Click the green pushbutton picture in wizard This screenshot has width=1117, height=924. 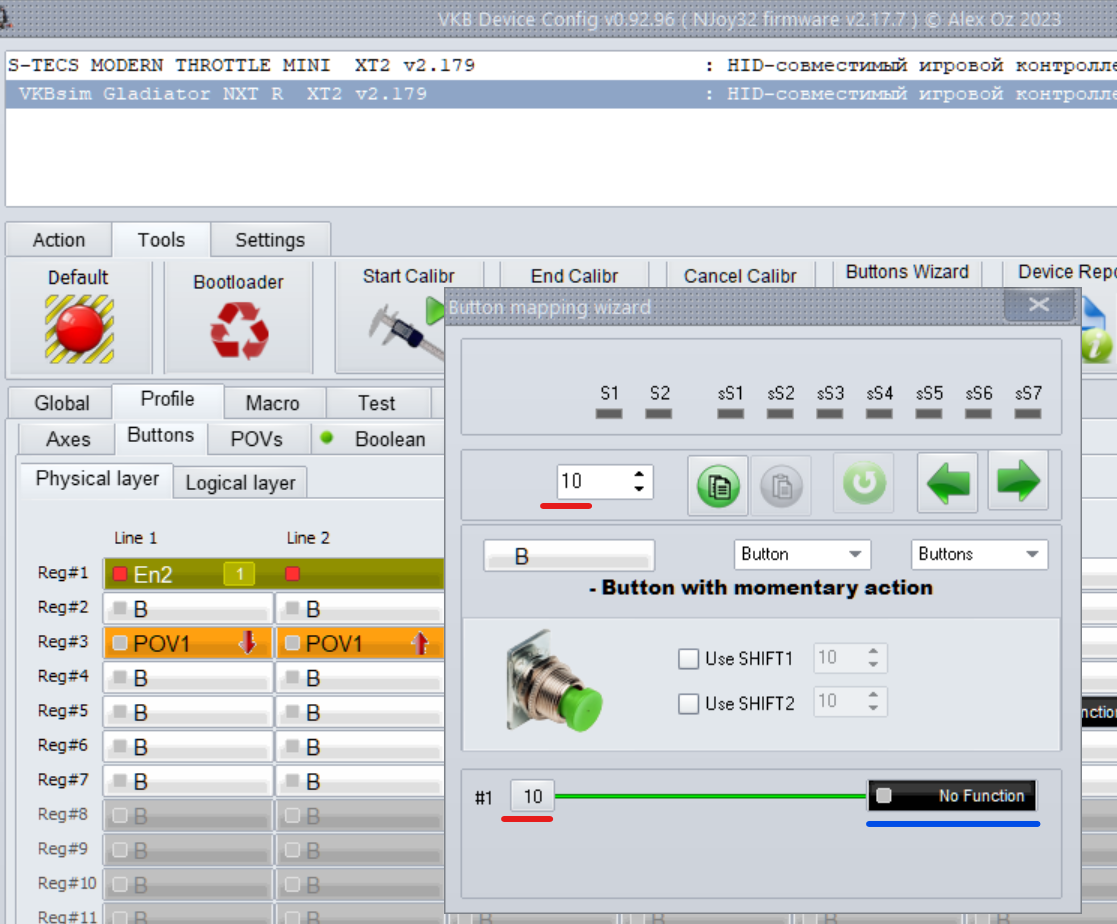pyautogui.click(x=554, y=681)
